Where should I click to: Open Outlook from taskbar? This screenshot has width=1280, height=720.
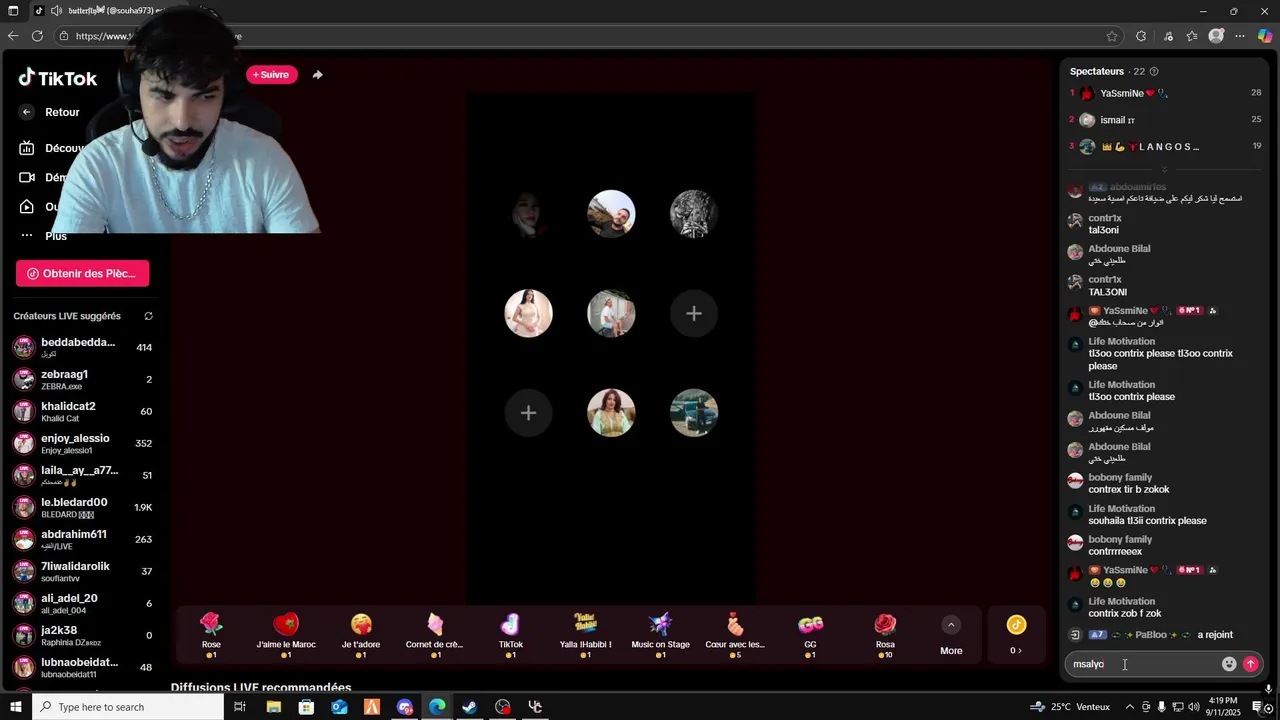tap(339, 707)
